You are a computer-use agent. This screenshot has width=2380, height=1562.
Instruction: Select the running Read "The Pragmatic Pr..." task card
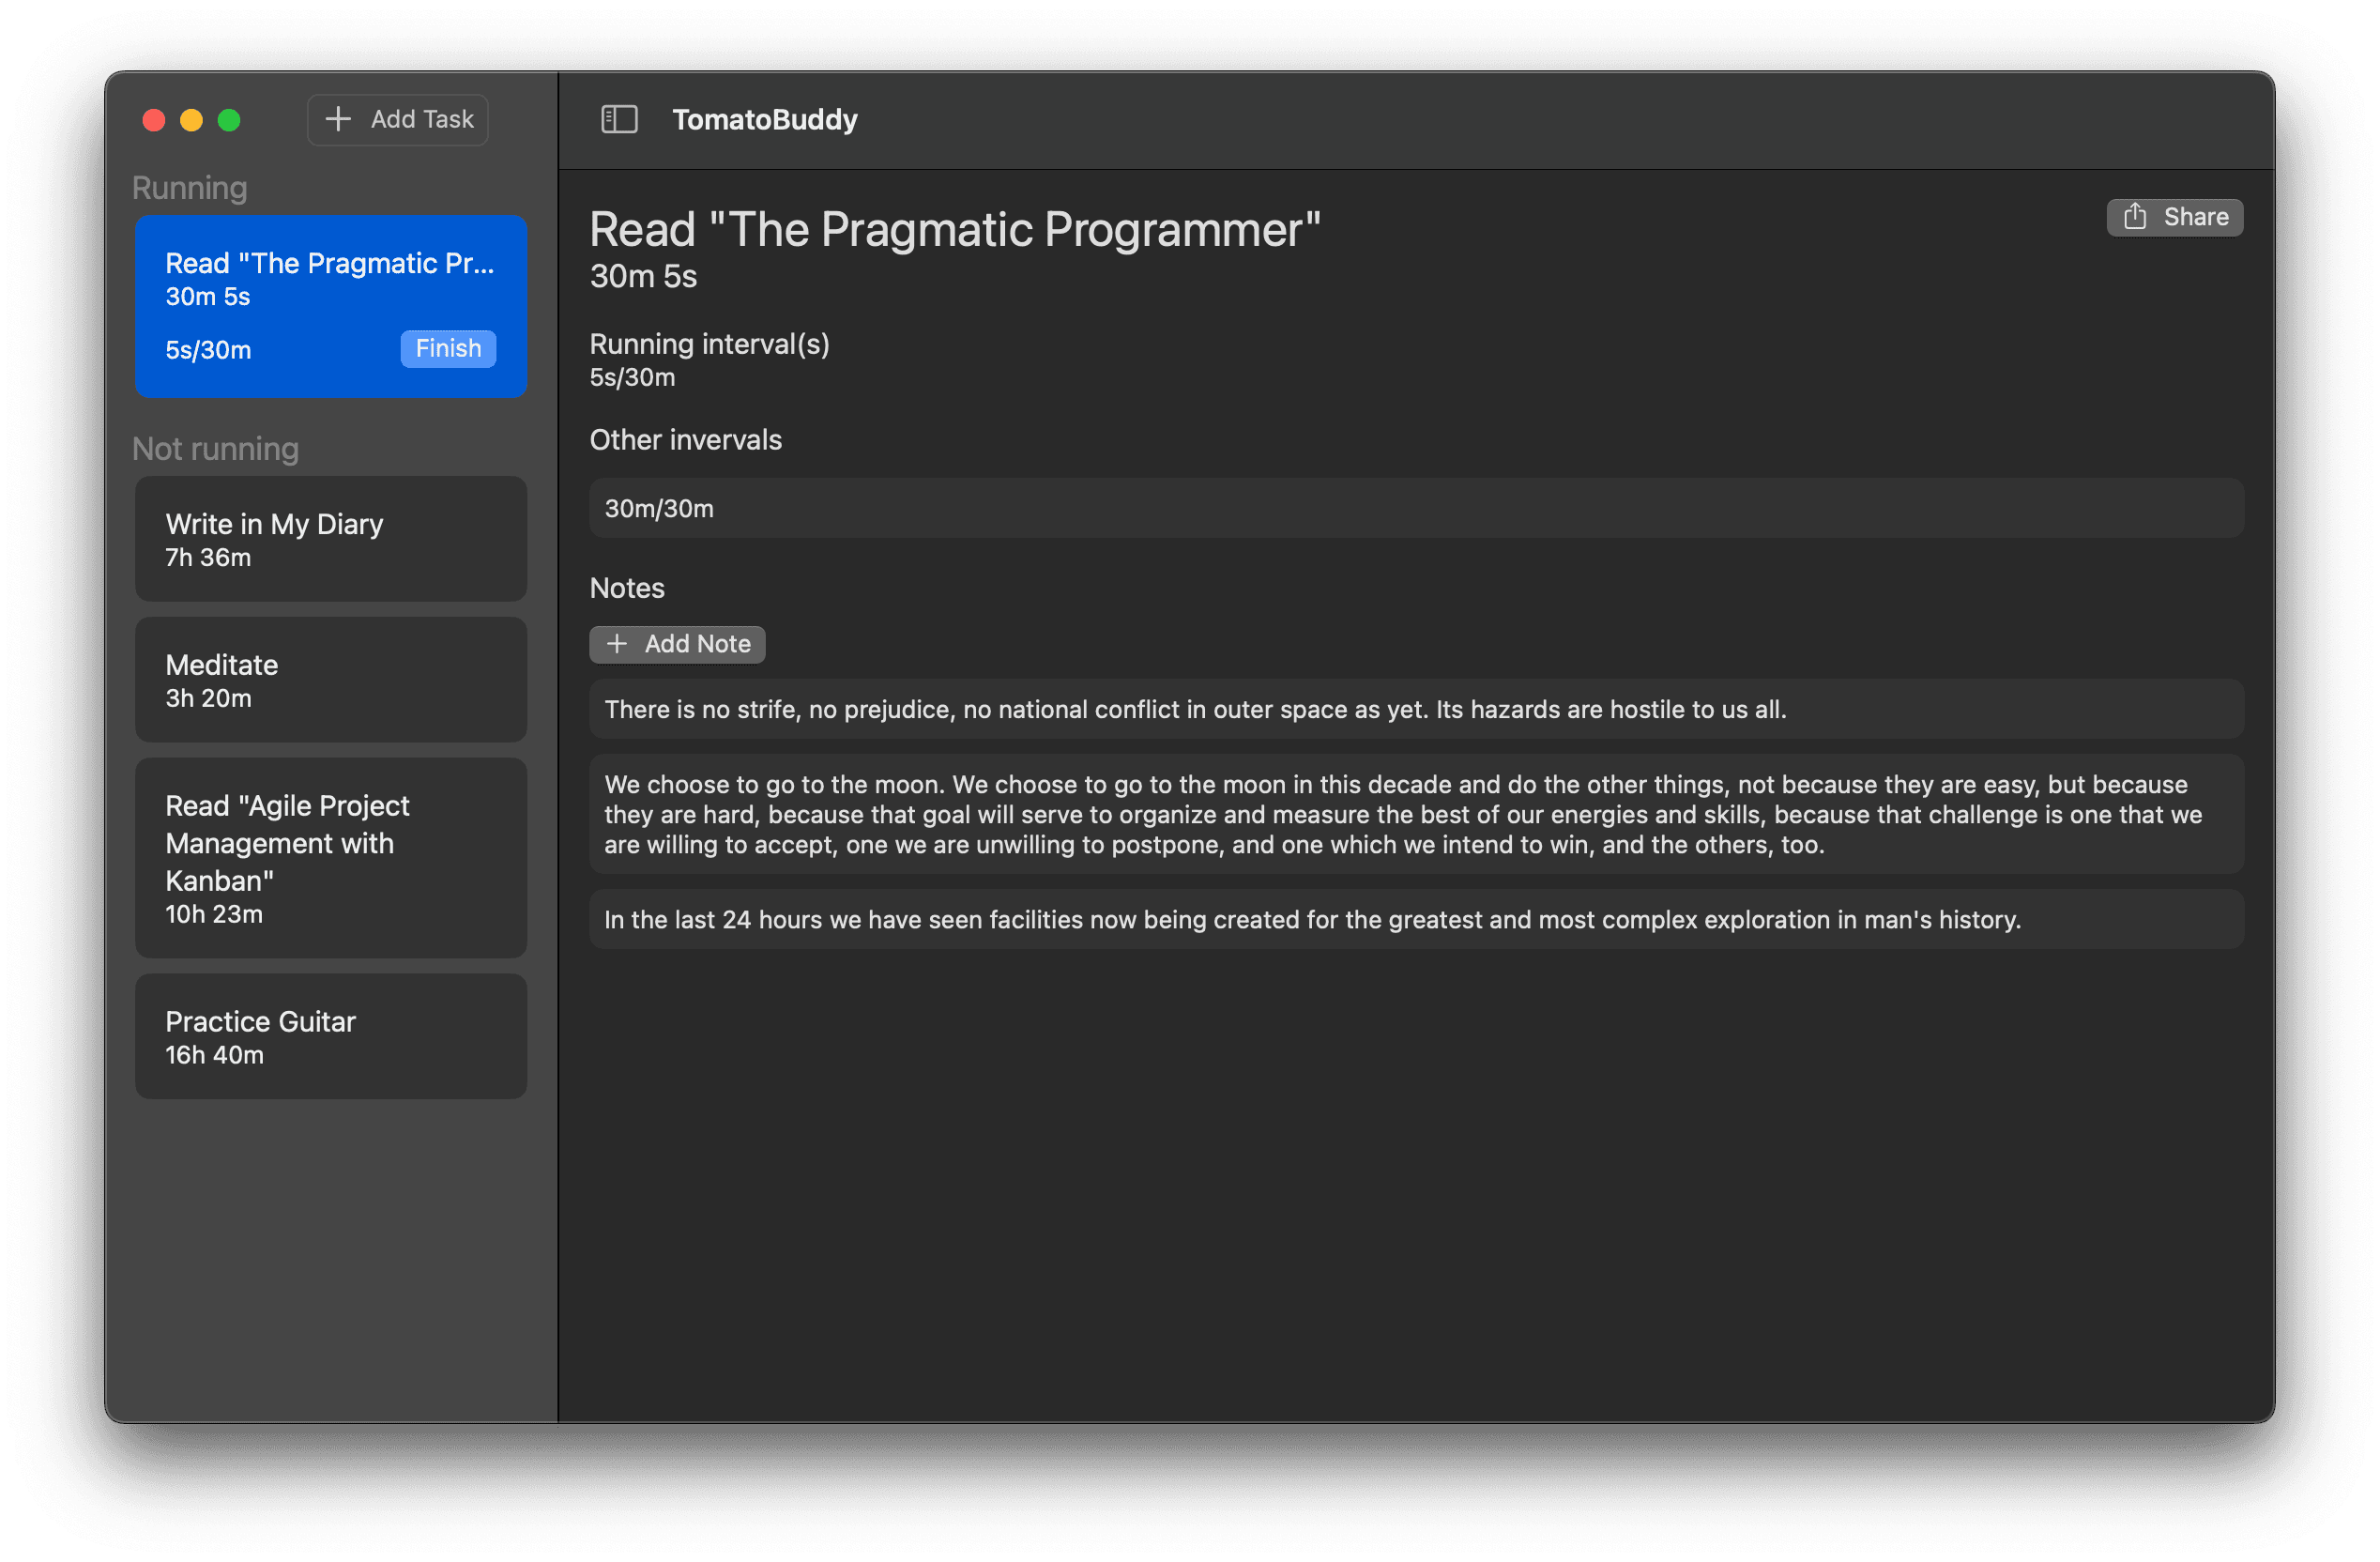click(331, 306)
